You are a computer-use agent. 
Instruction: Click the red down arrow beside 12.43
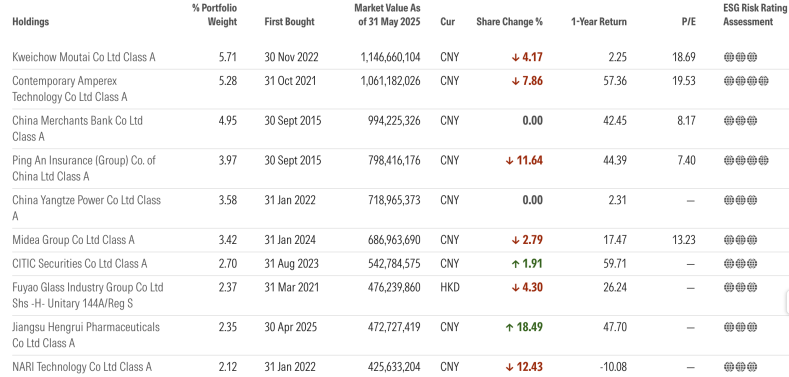[508, 367]
